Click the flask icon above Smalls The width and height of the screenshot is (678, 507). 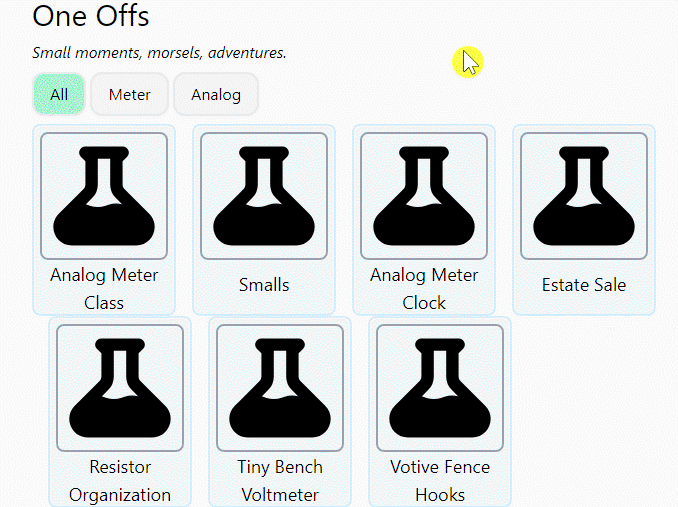(x=264, y=196)
